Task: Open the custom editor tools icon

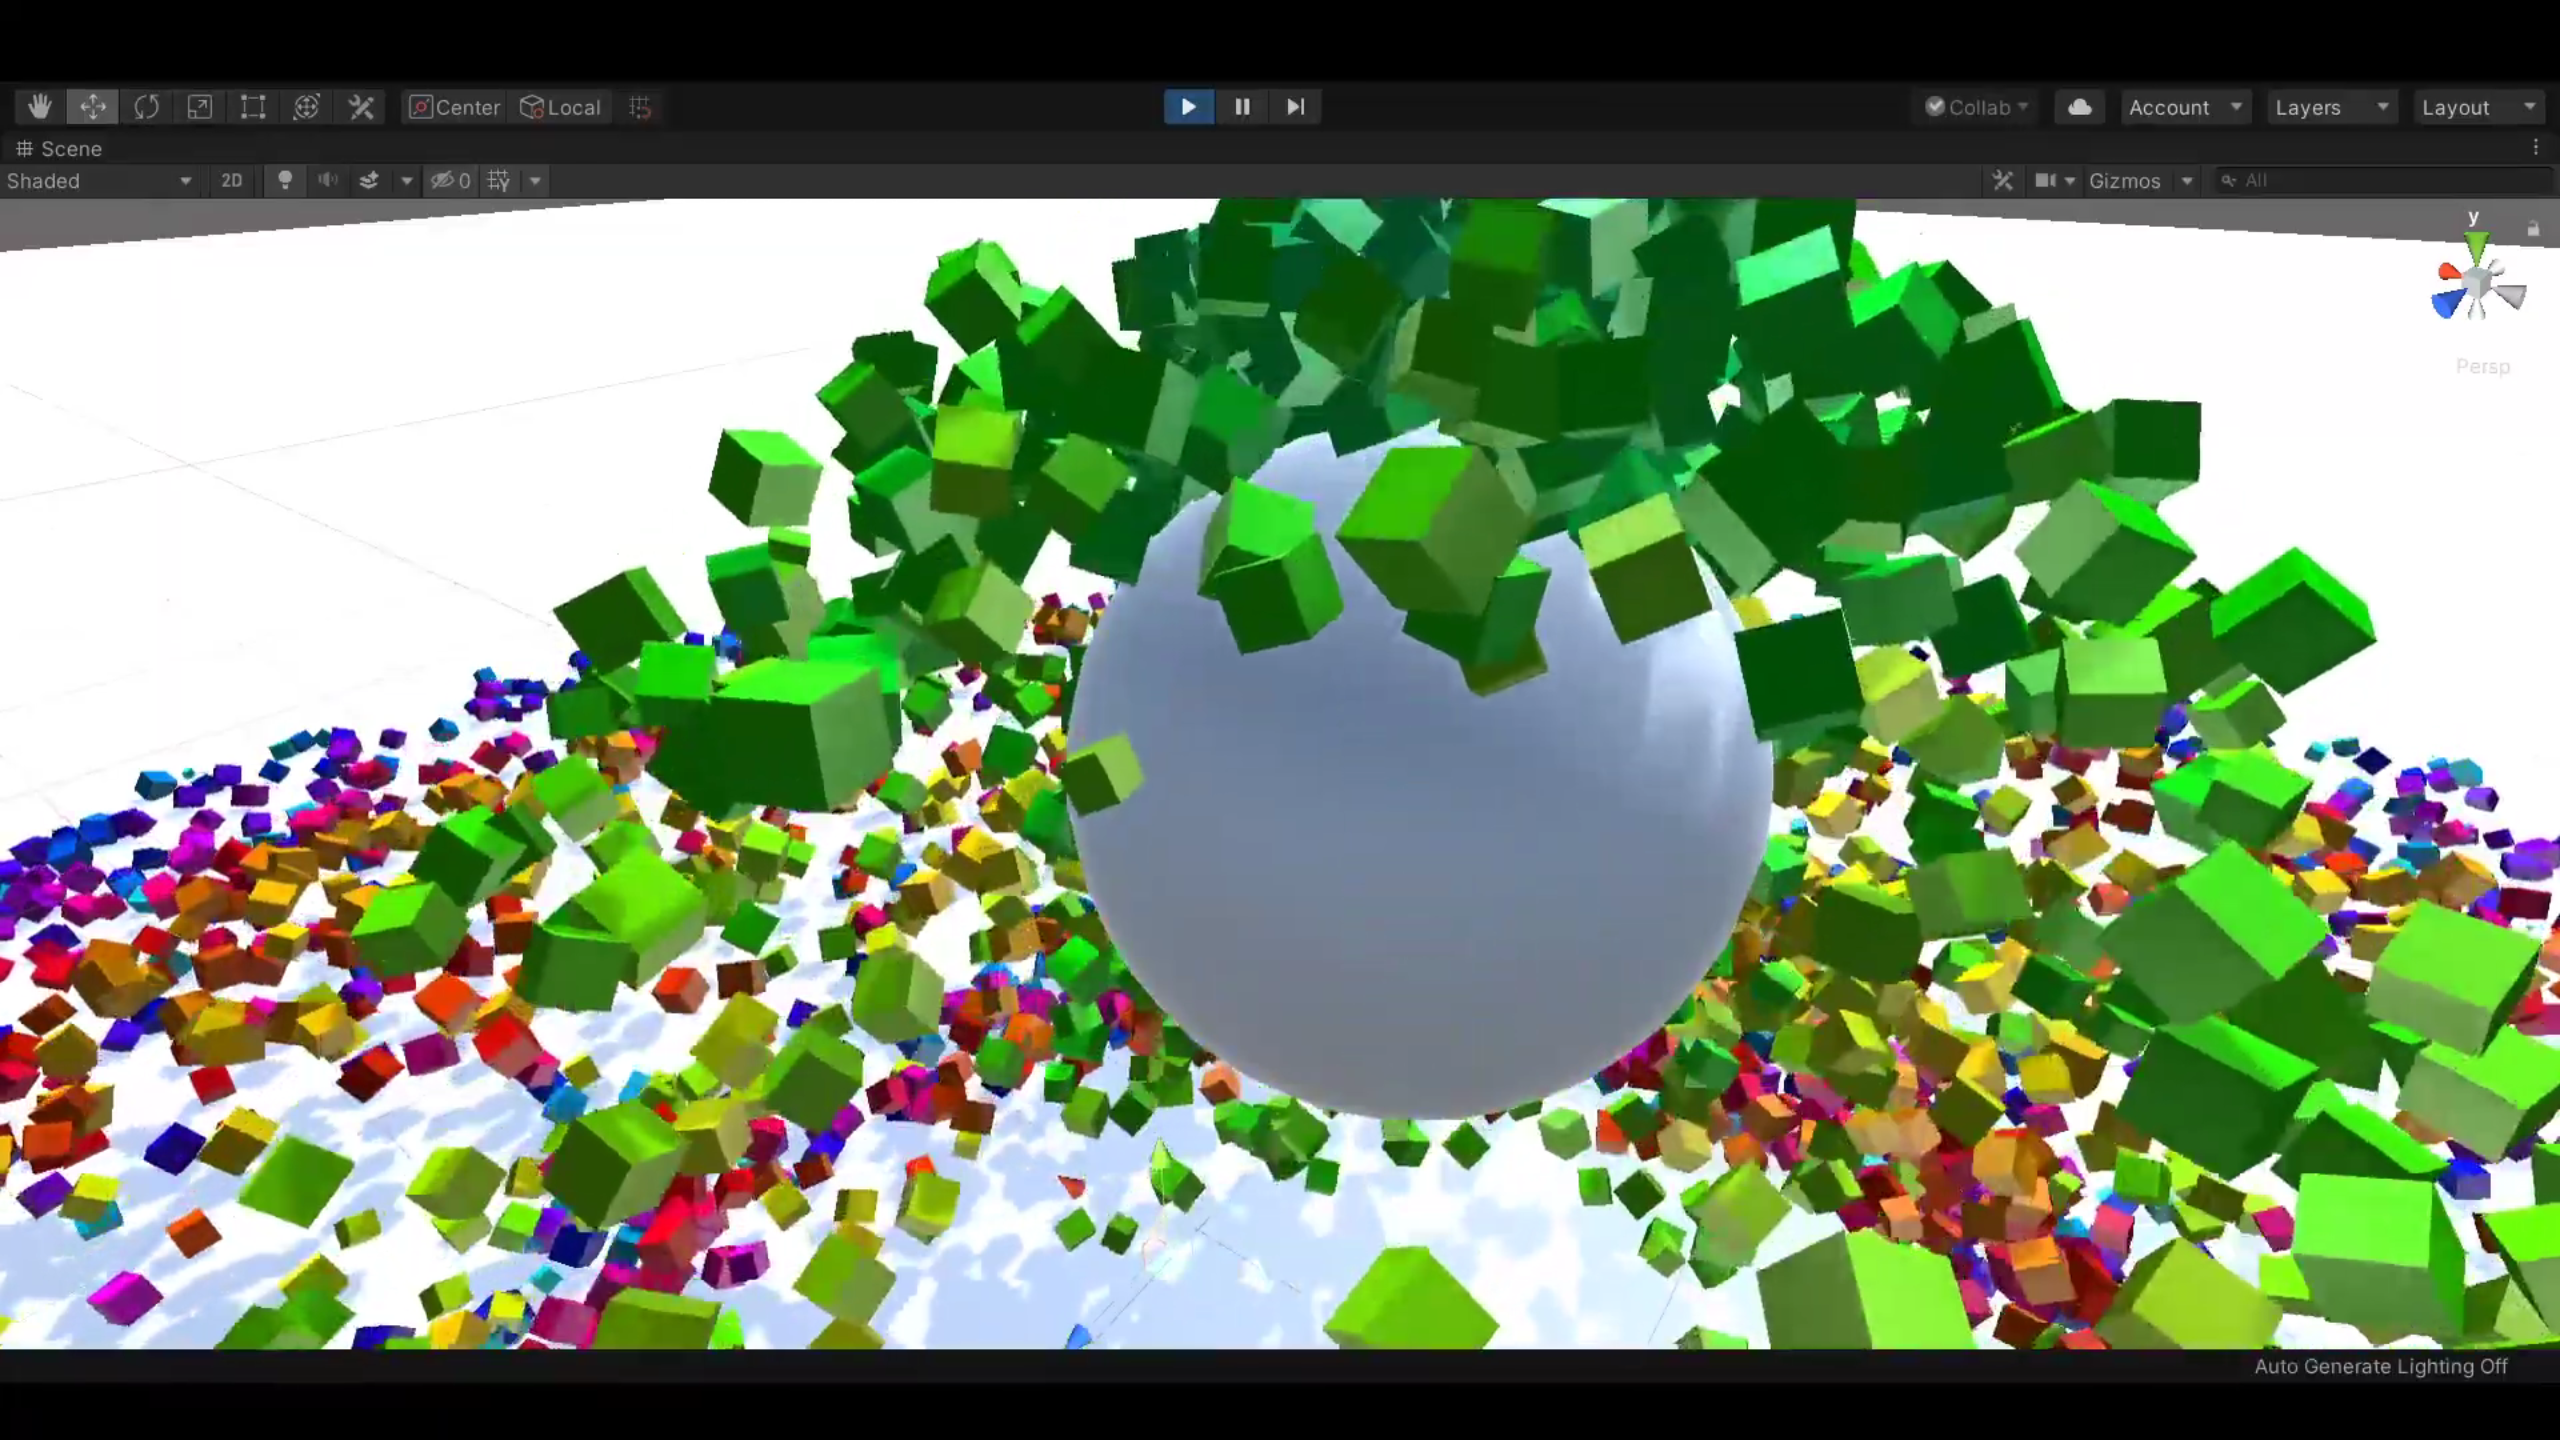Action: click(x=360, y=107)
